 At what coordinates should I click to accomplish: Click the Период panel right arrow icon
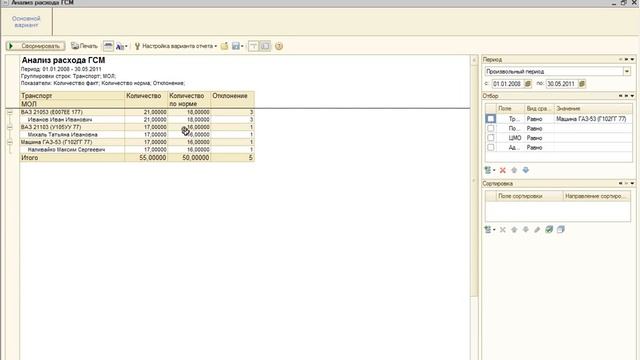[627, 60]
